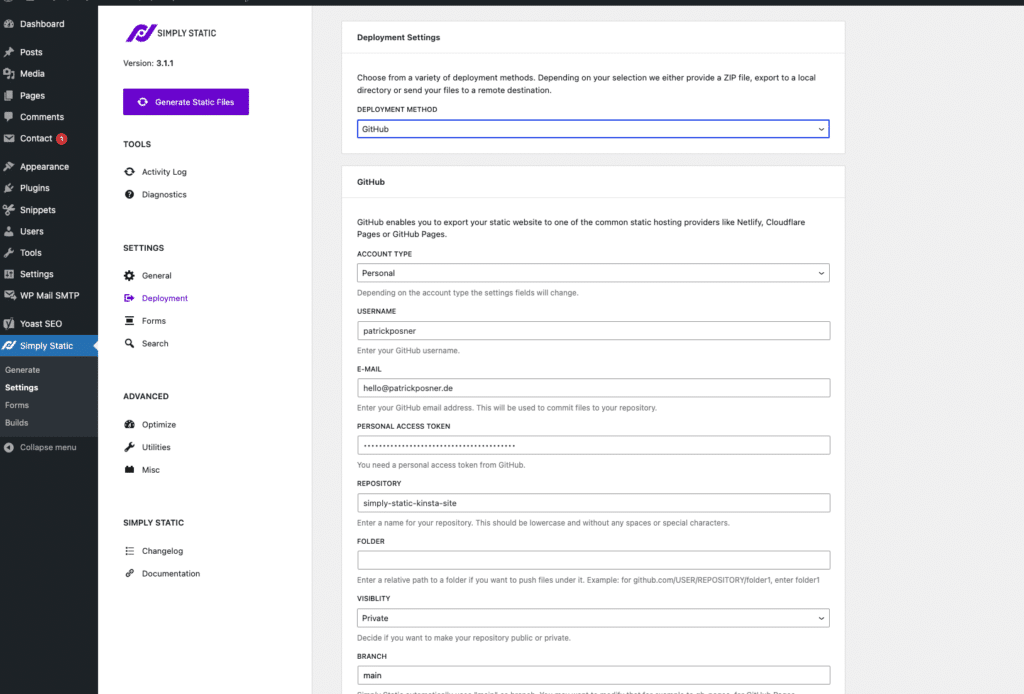Go to Deployment settings
Viewport: 1024px width, 694px height.
click(x=165, y=298)
